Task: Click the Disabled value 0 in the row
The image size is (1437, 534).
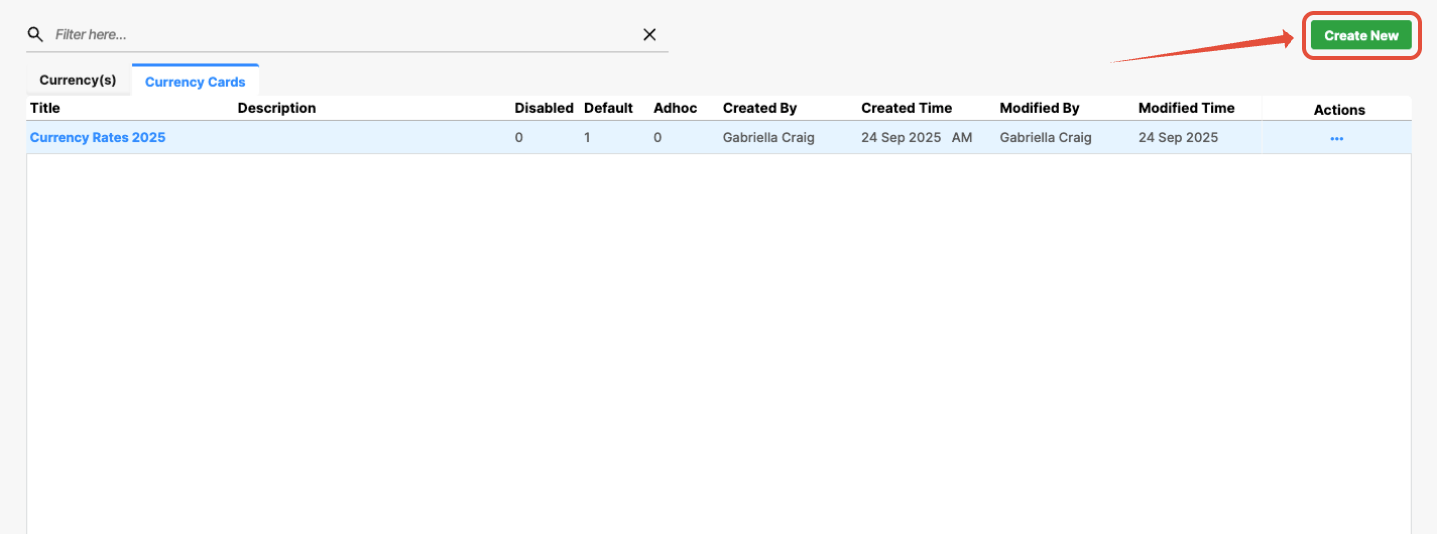Action: 519,138
